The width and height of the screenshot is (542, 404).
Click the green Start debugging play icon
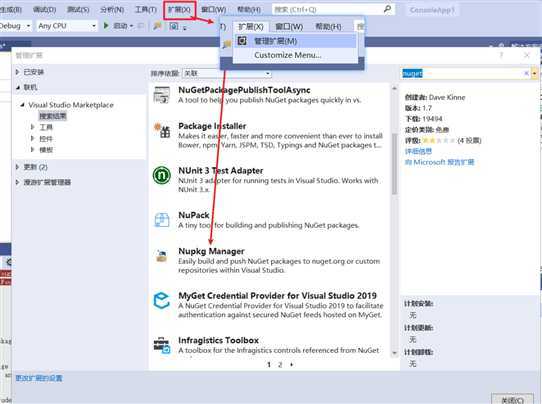(106, 26)
